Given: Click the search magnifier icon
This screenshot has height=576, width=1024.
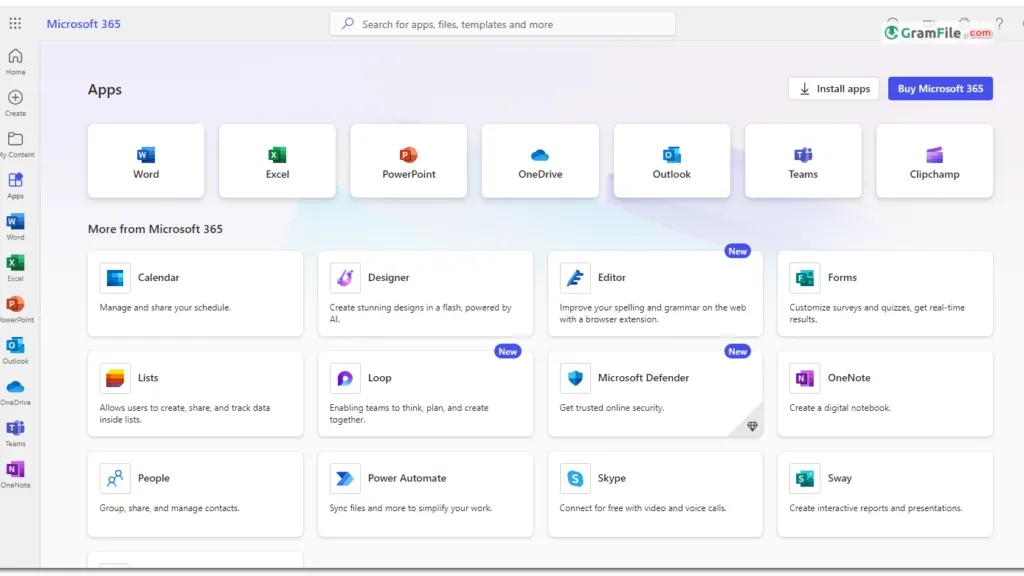Looking at the screenshot, I should [x=347, y=24].
